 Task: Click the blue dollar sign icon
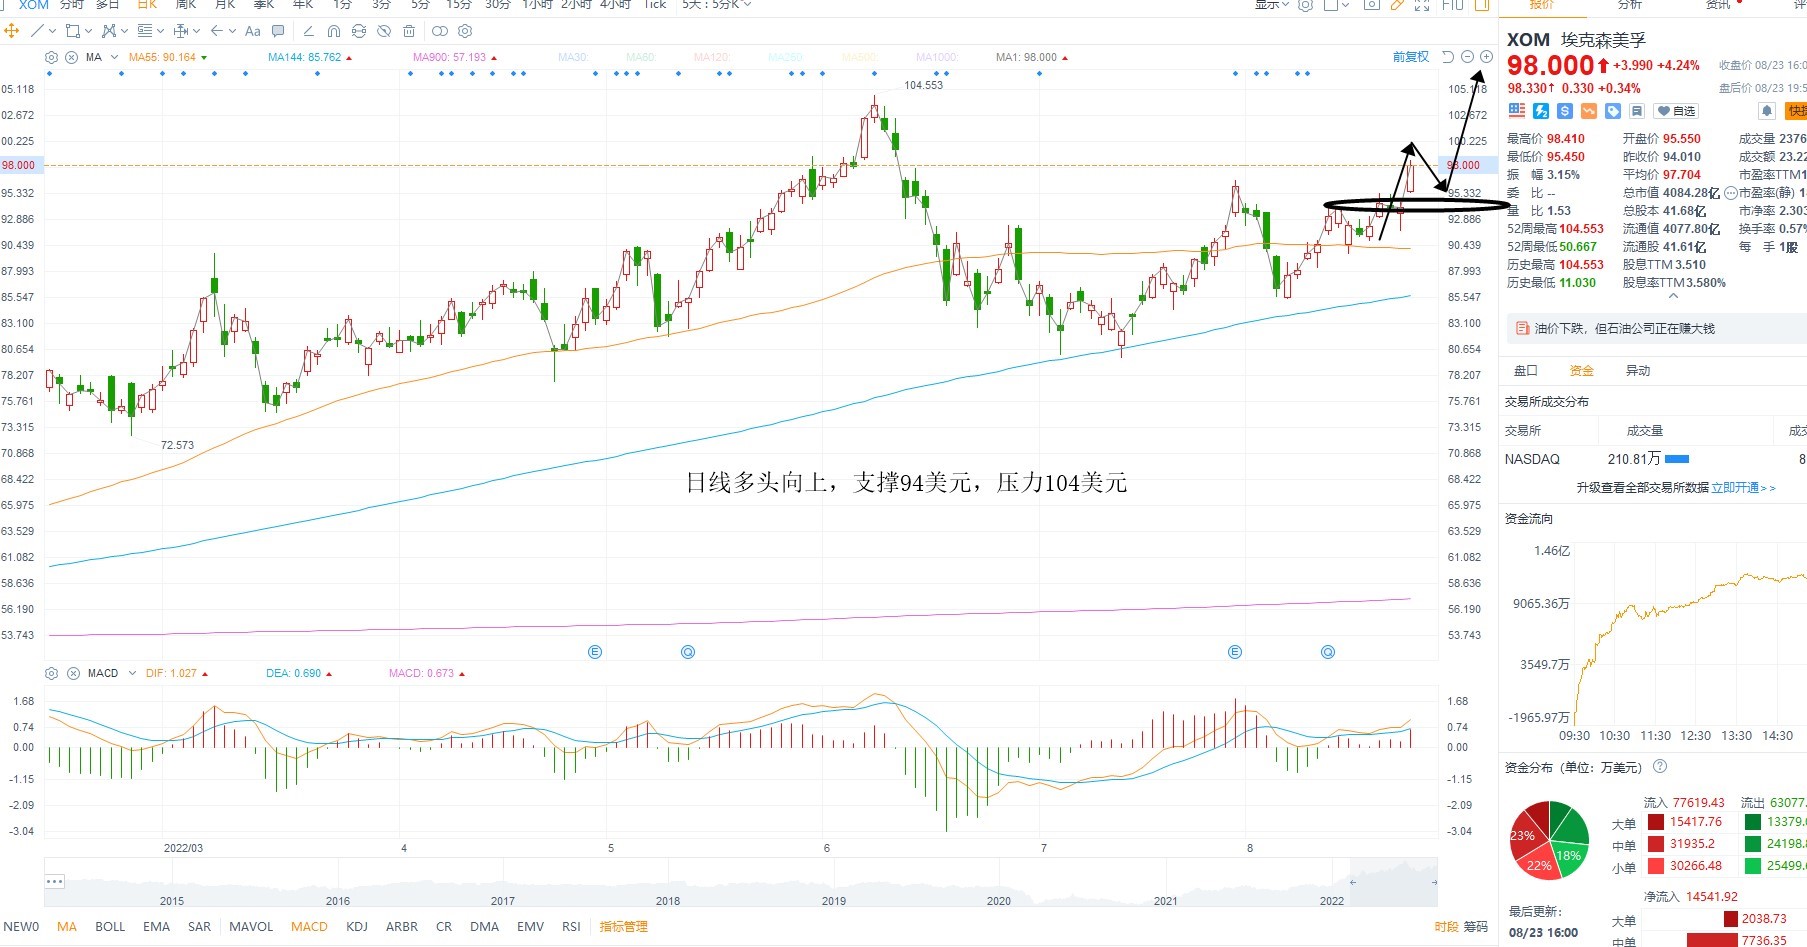[1565, 111]
